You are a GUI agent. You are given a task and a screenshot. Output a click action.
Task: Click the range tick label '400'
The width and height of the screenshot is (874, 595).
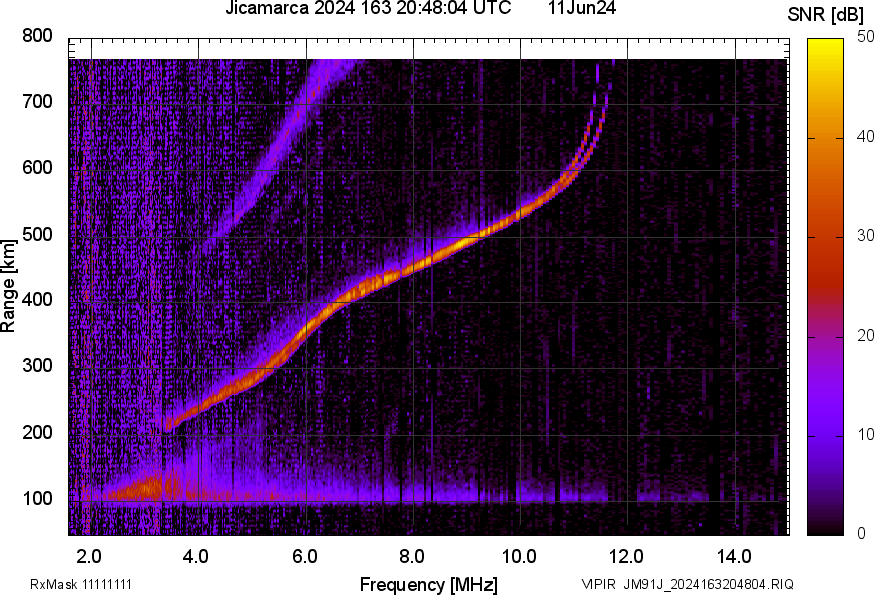pos(37,299)
